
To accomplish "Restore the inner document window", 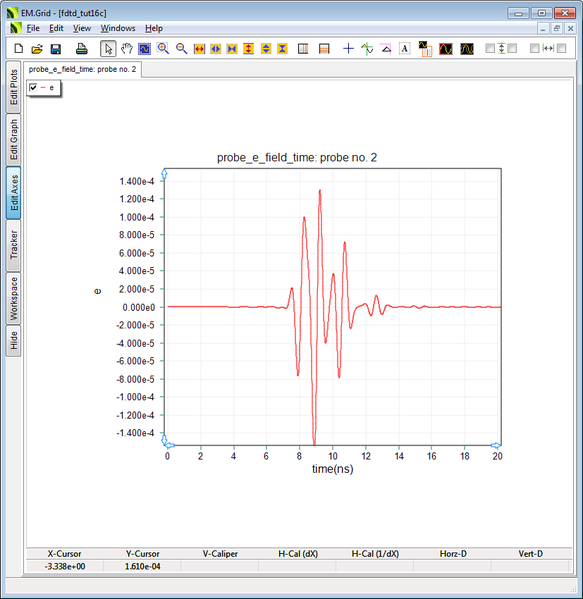I will 557,28.
